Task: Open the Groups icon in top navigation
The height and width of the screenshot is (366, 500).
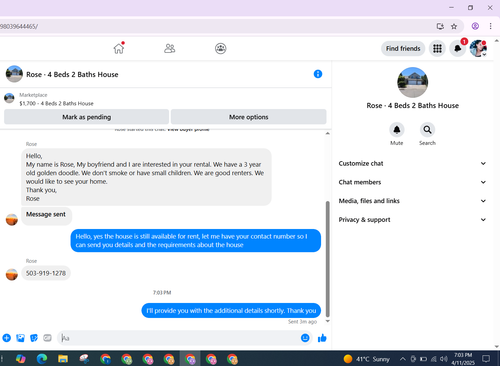Action: point(221,49)
